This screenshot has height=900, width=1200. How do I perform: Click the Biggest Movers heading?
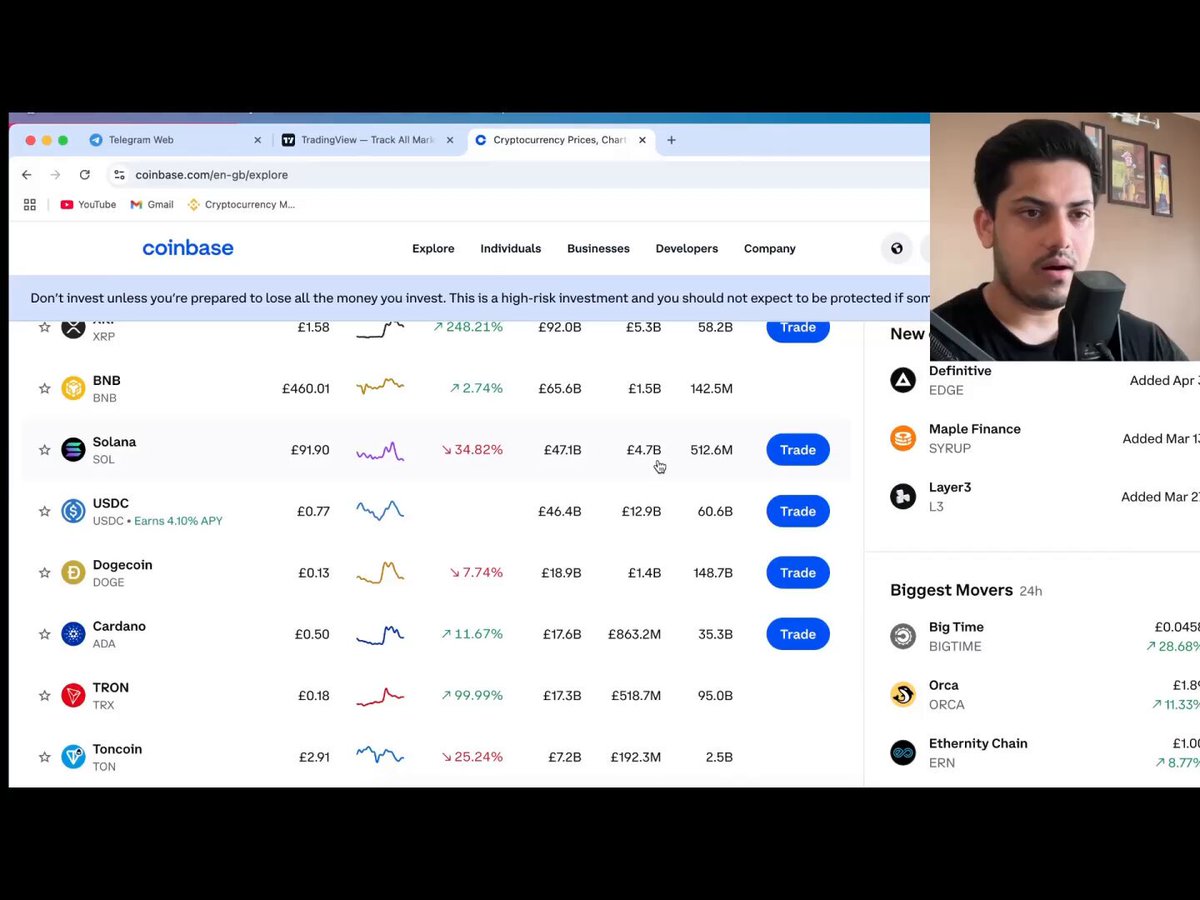tap(951, 590)
